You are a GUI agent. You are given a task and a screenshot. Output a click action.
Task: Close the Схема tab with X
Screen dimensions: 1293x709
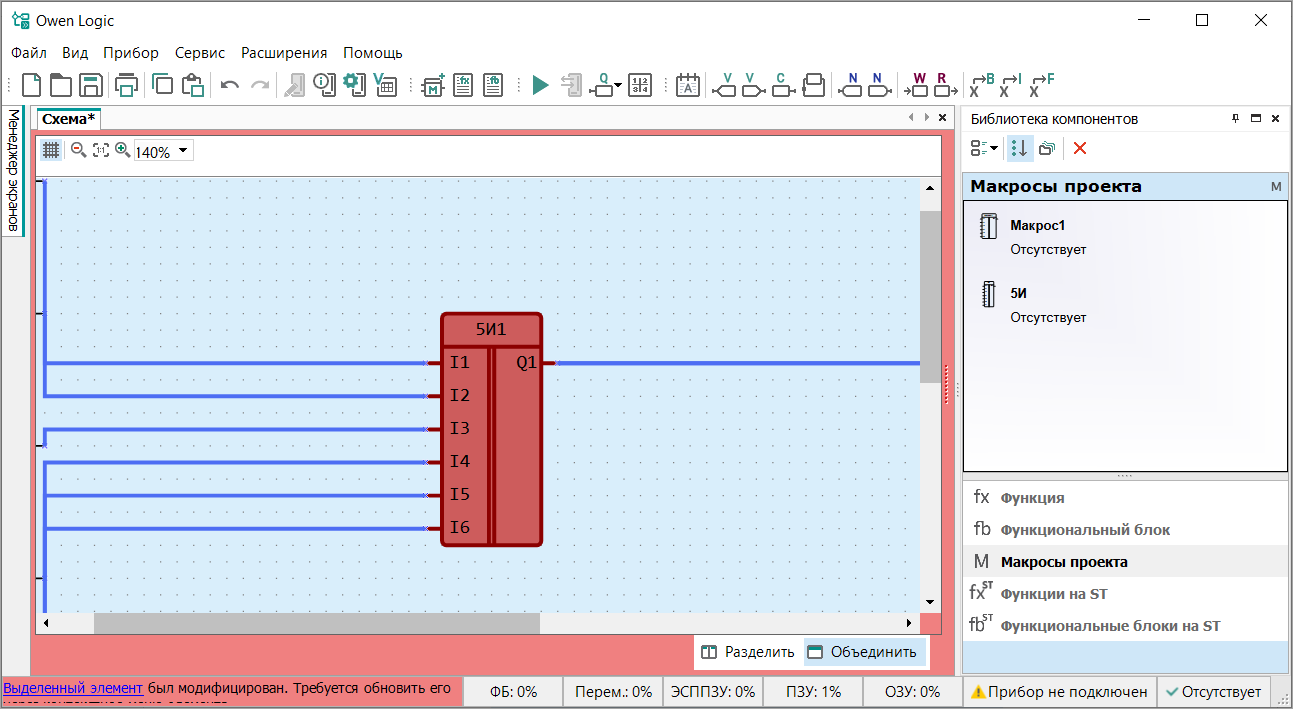pyautogui.click(x=943, y=118)
